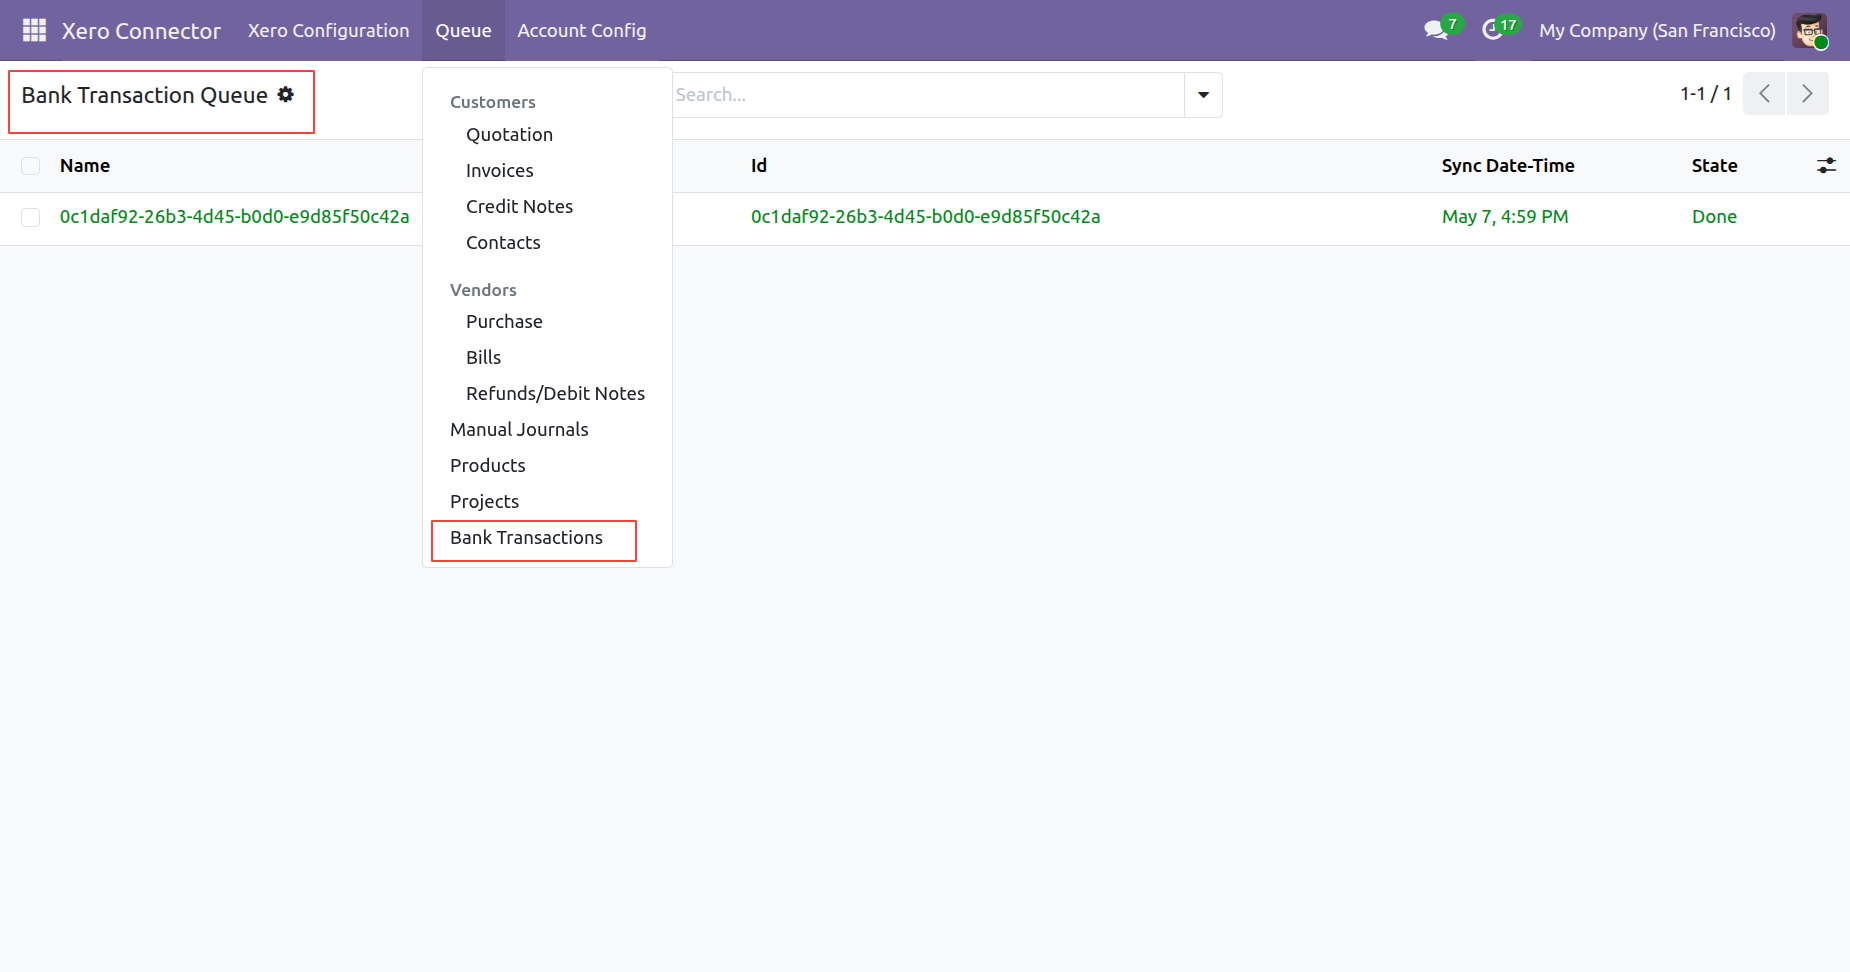Select Products in the Queue menu
Image resolution: width=1850 pixels, height=972 pixels.
(x=487, y=465)
